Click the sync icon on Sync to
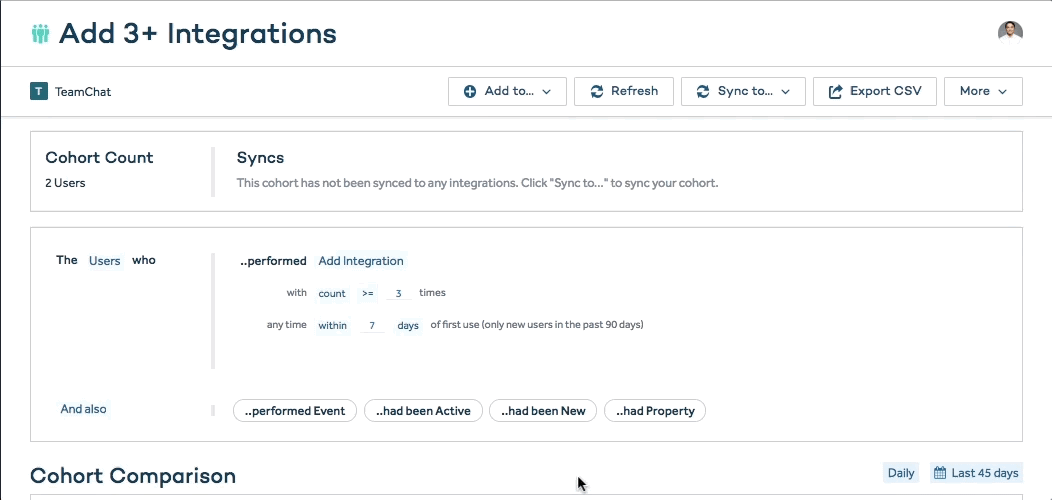The width and height of the screenshot is (1052, 500). tap(703, 91)
